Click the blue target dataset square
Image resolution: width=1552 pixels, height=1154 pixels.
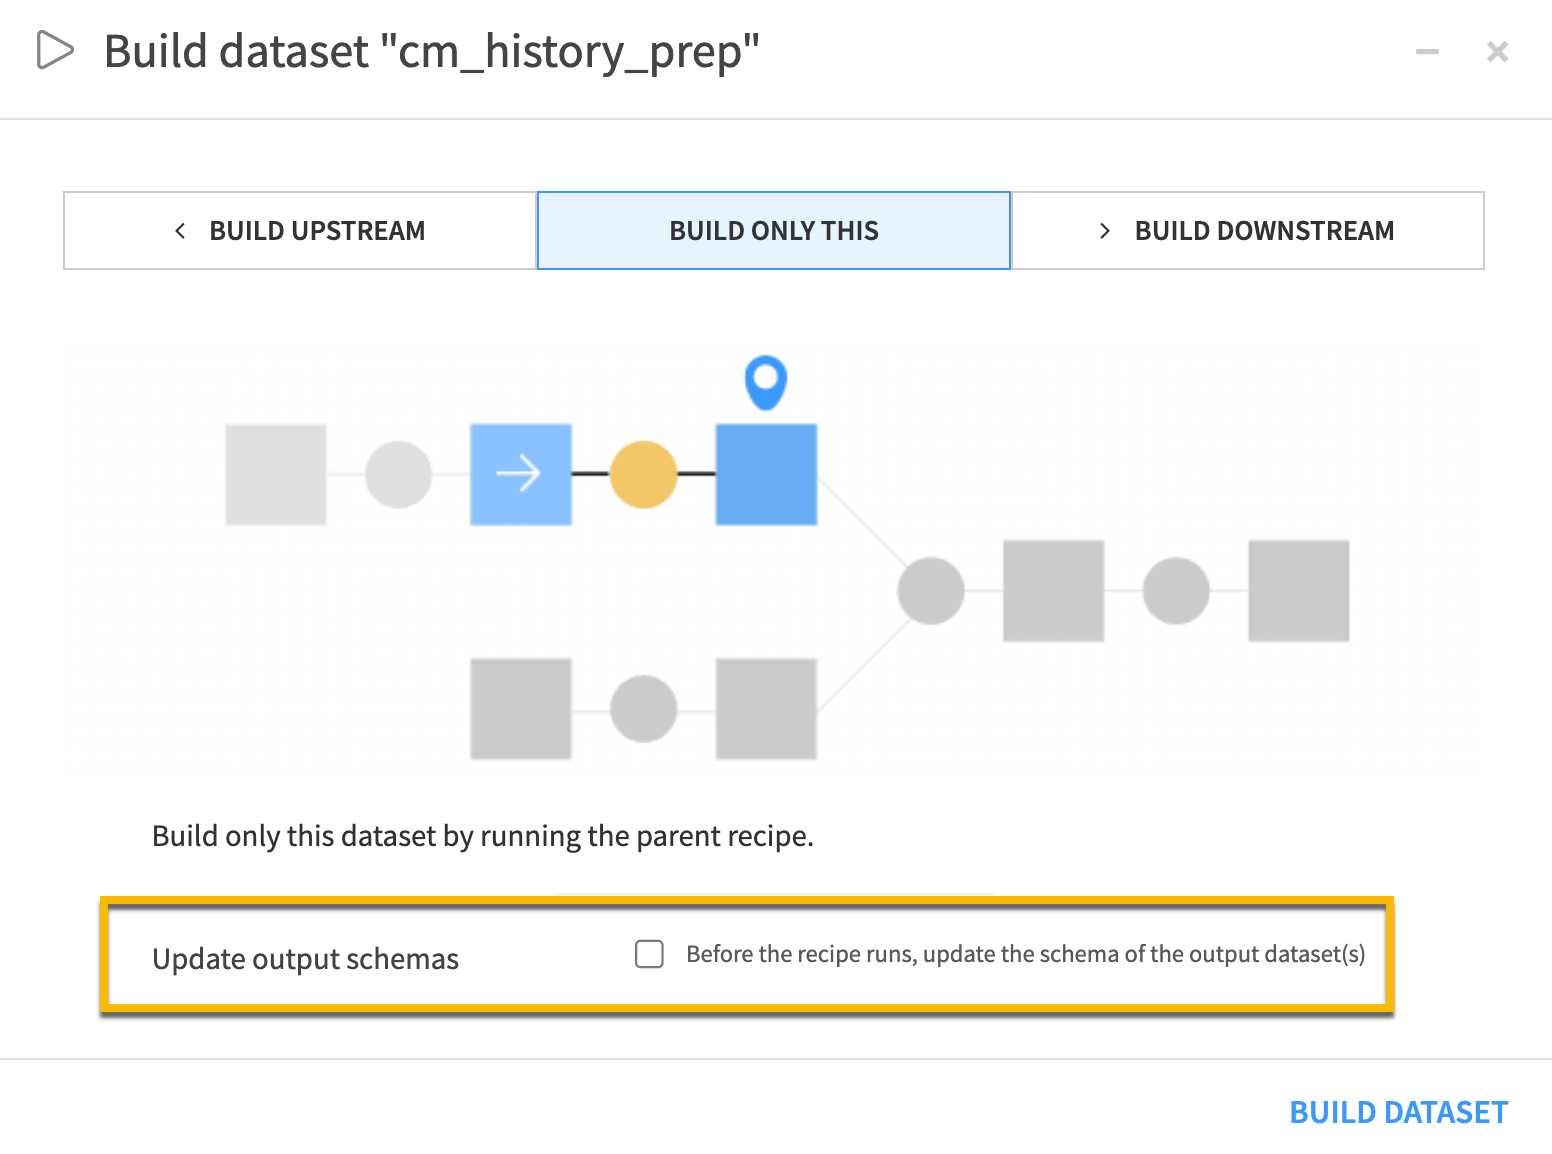766,474
